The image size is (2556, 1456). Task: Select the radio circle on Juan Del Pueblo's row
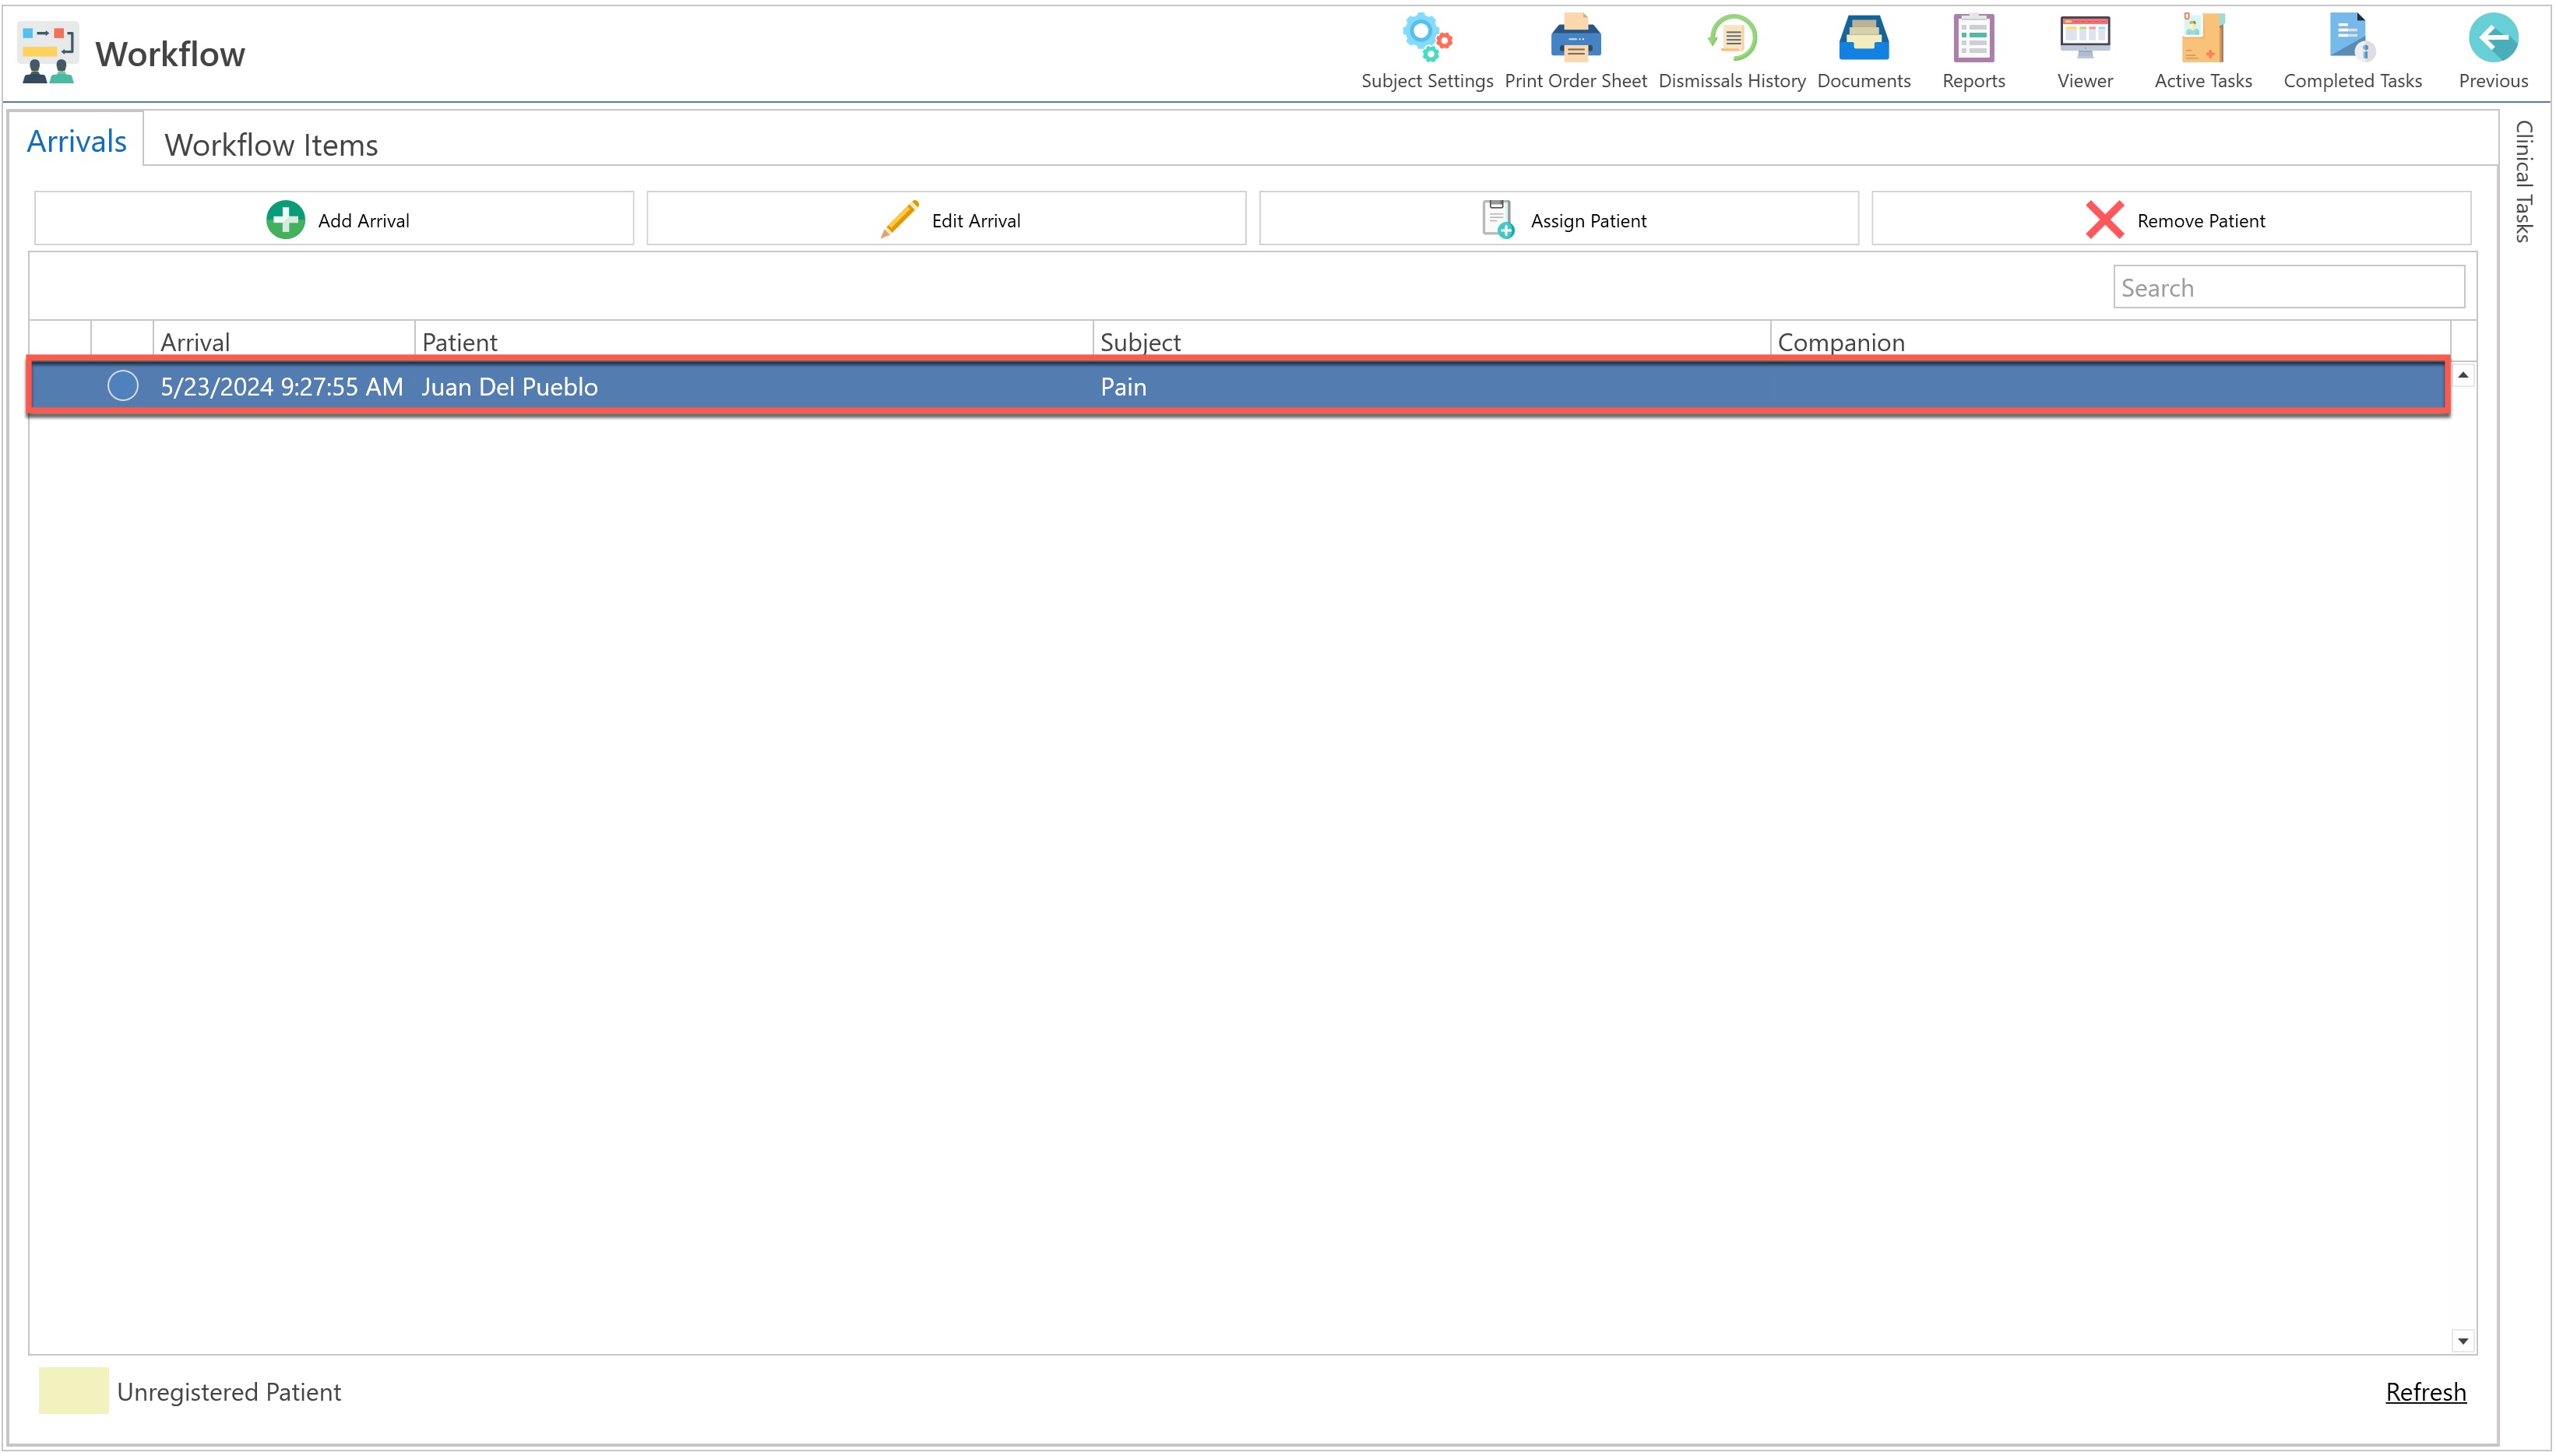[123, 386]
